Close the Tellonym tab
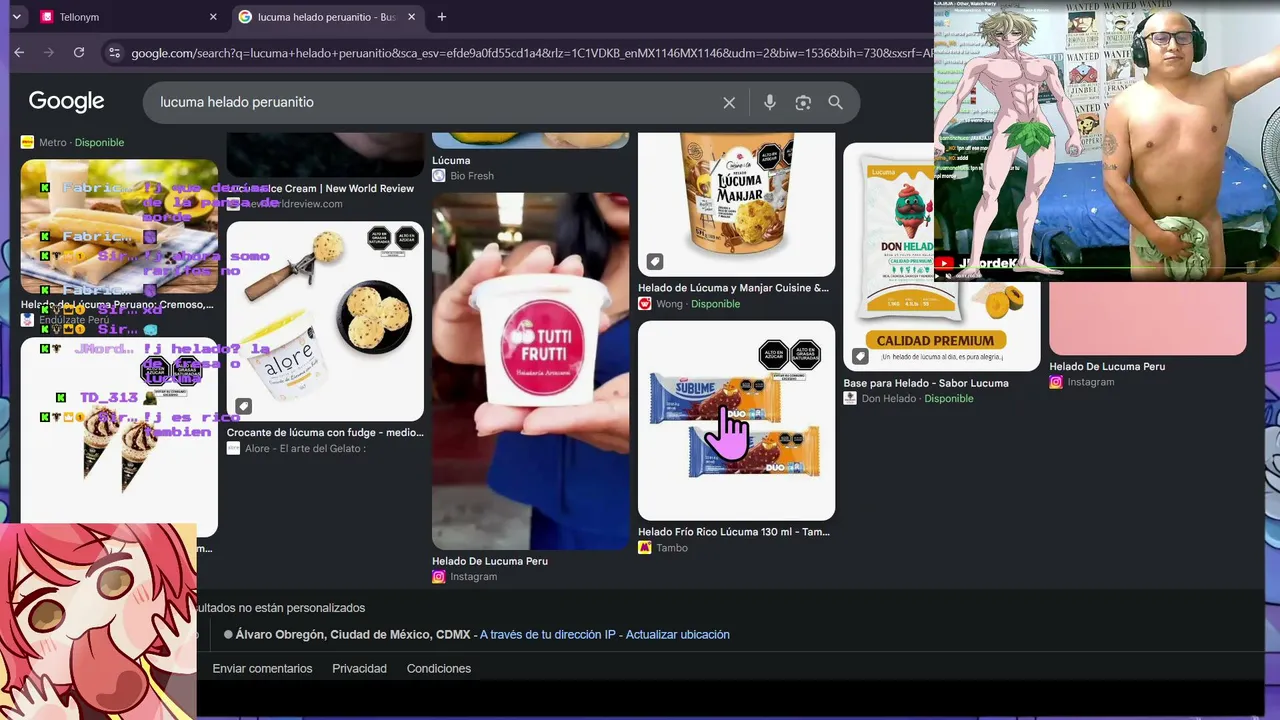The height and width of the screenshot is (720, 1280). pyautogui.click(x=213, y=17)
